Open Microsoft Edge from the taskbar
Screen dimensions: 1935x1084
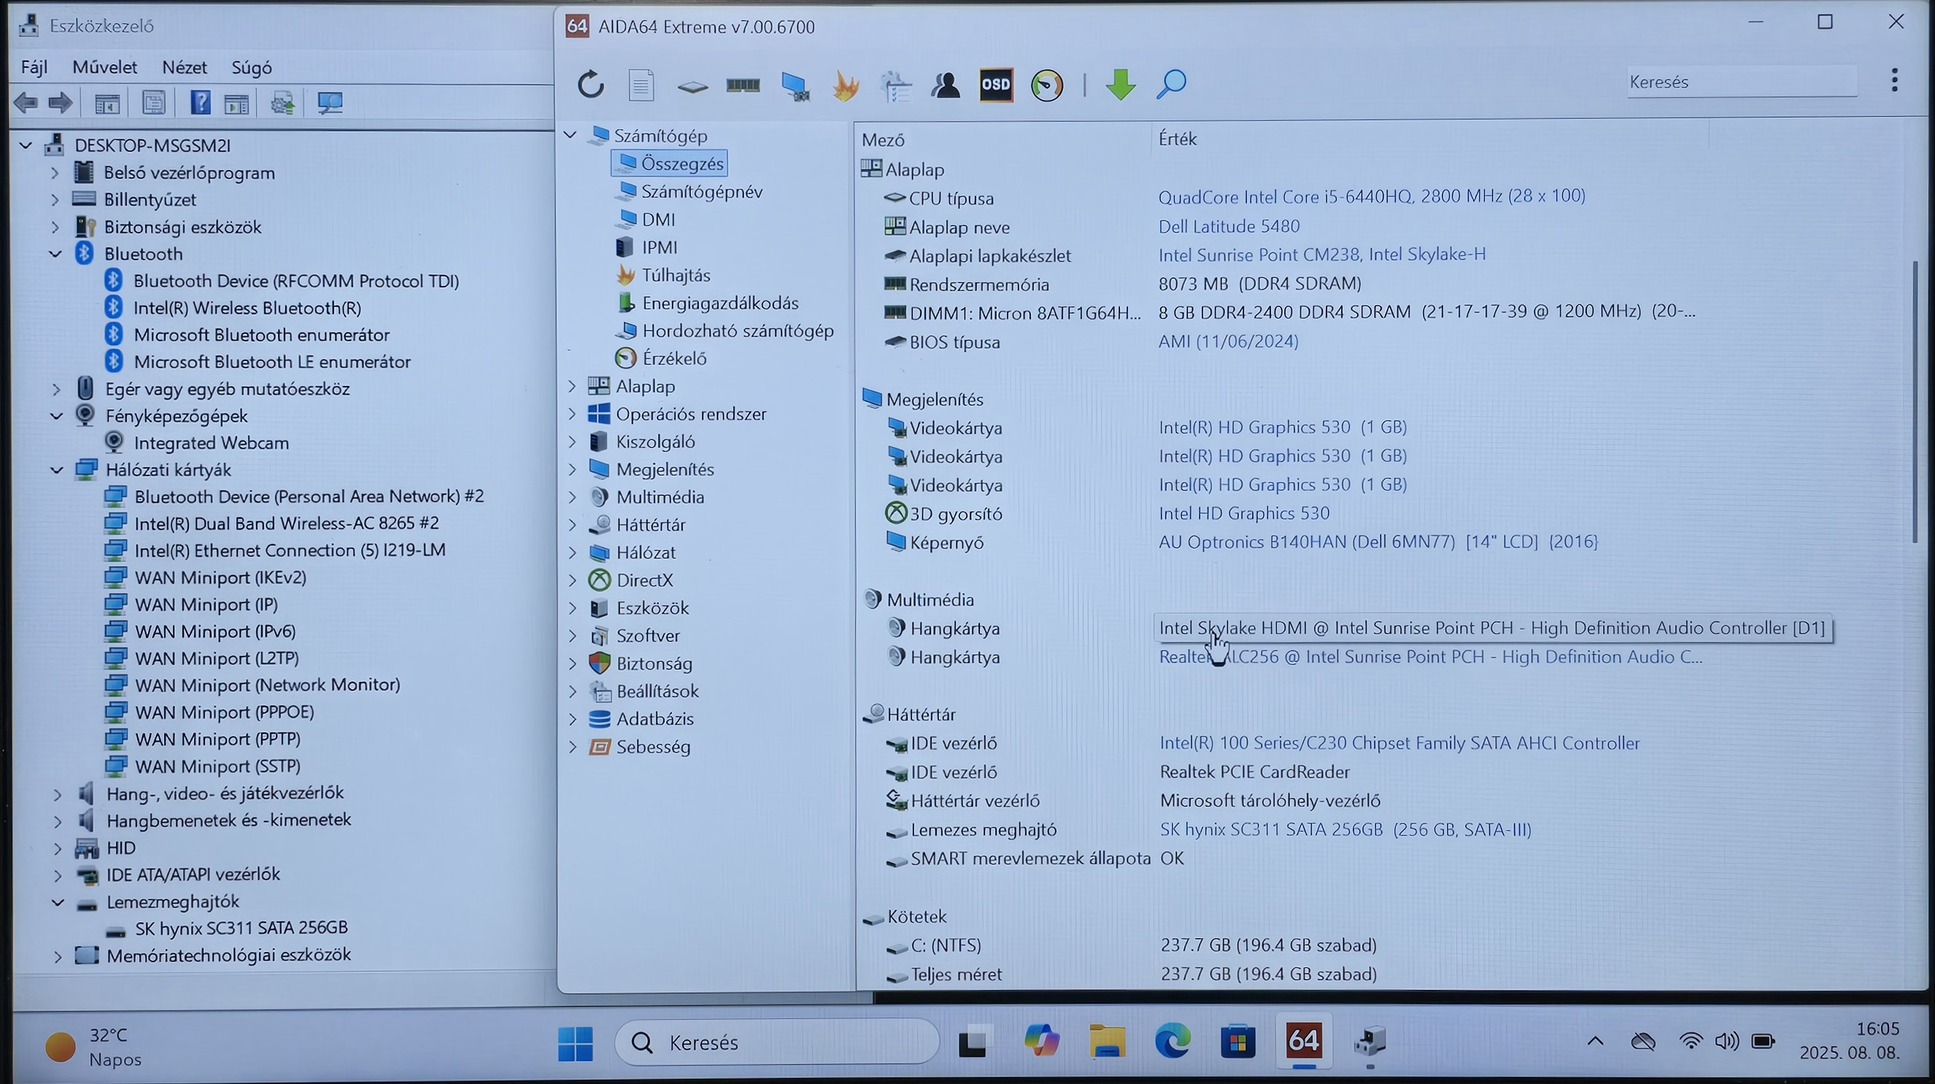(x=1172, y=1042)
